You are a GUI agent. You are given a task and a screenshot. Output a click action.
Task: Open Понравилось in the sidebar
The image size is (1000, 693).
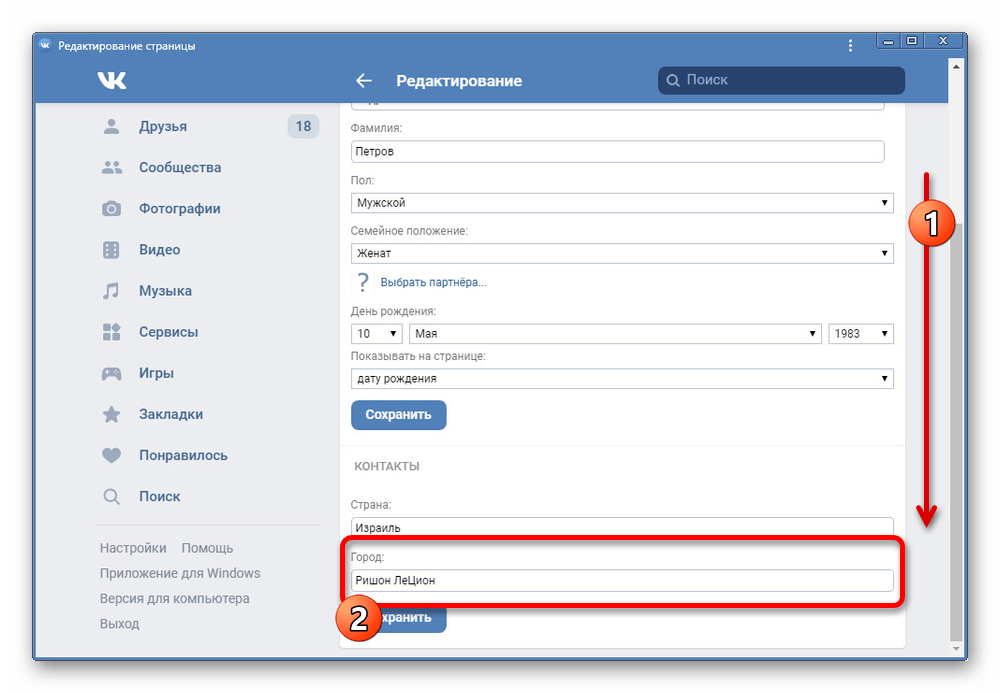coord(183,455)
